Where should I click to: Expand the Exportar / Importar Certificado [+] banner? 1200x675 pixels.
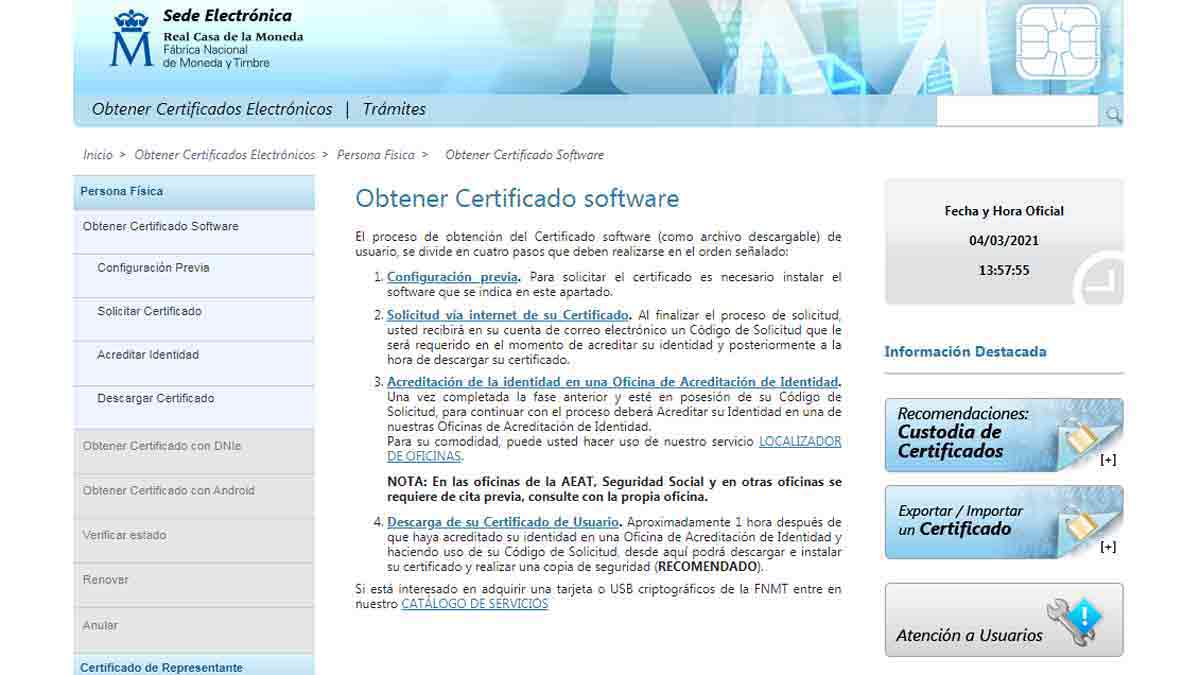(1107, 547)
